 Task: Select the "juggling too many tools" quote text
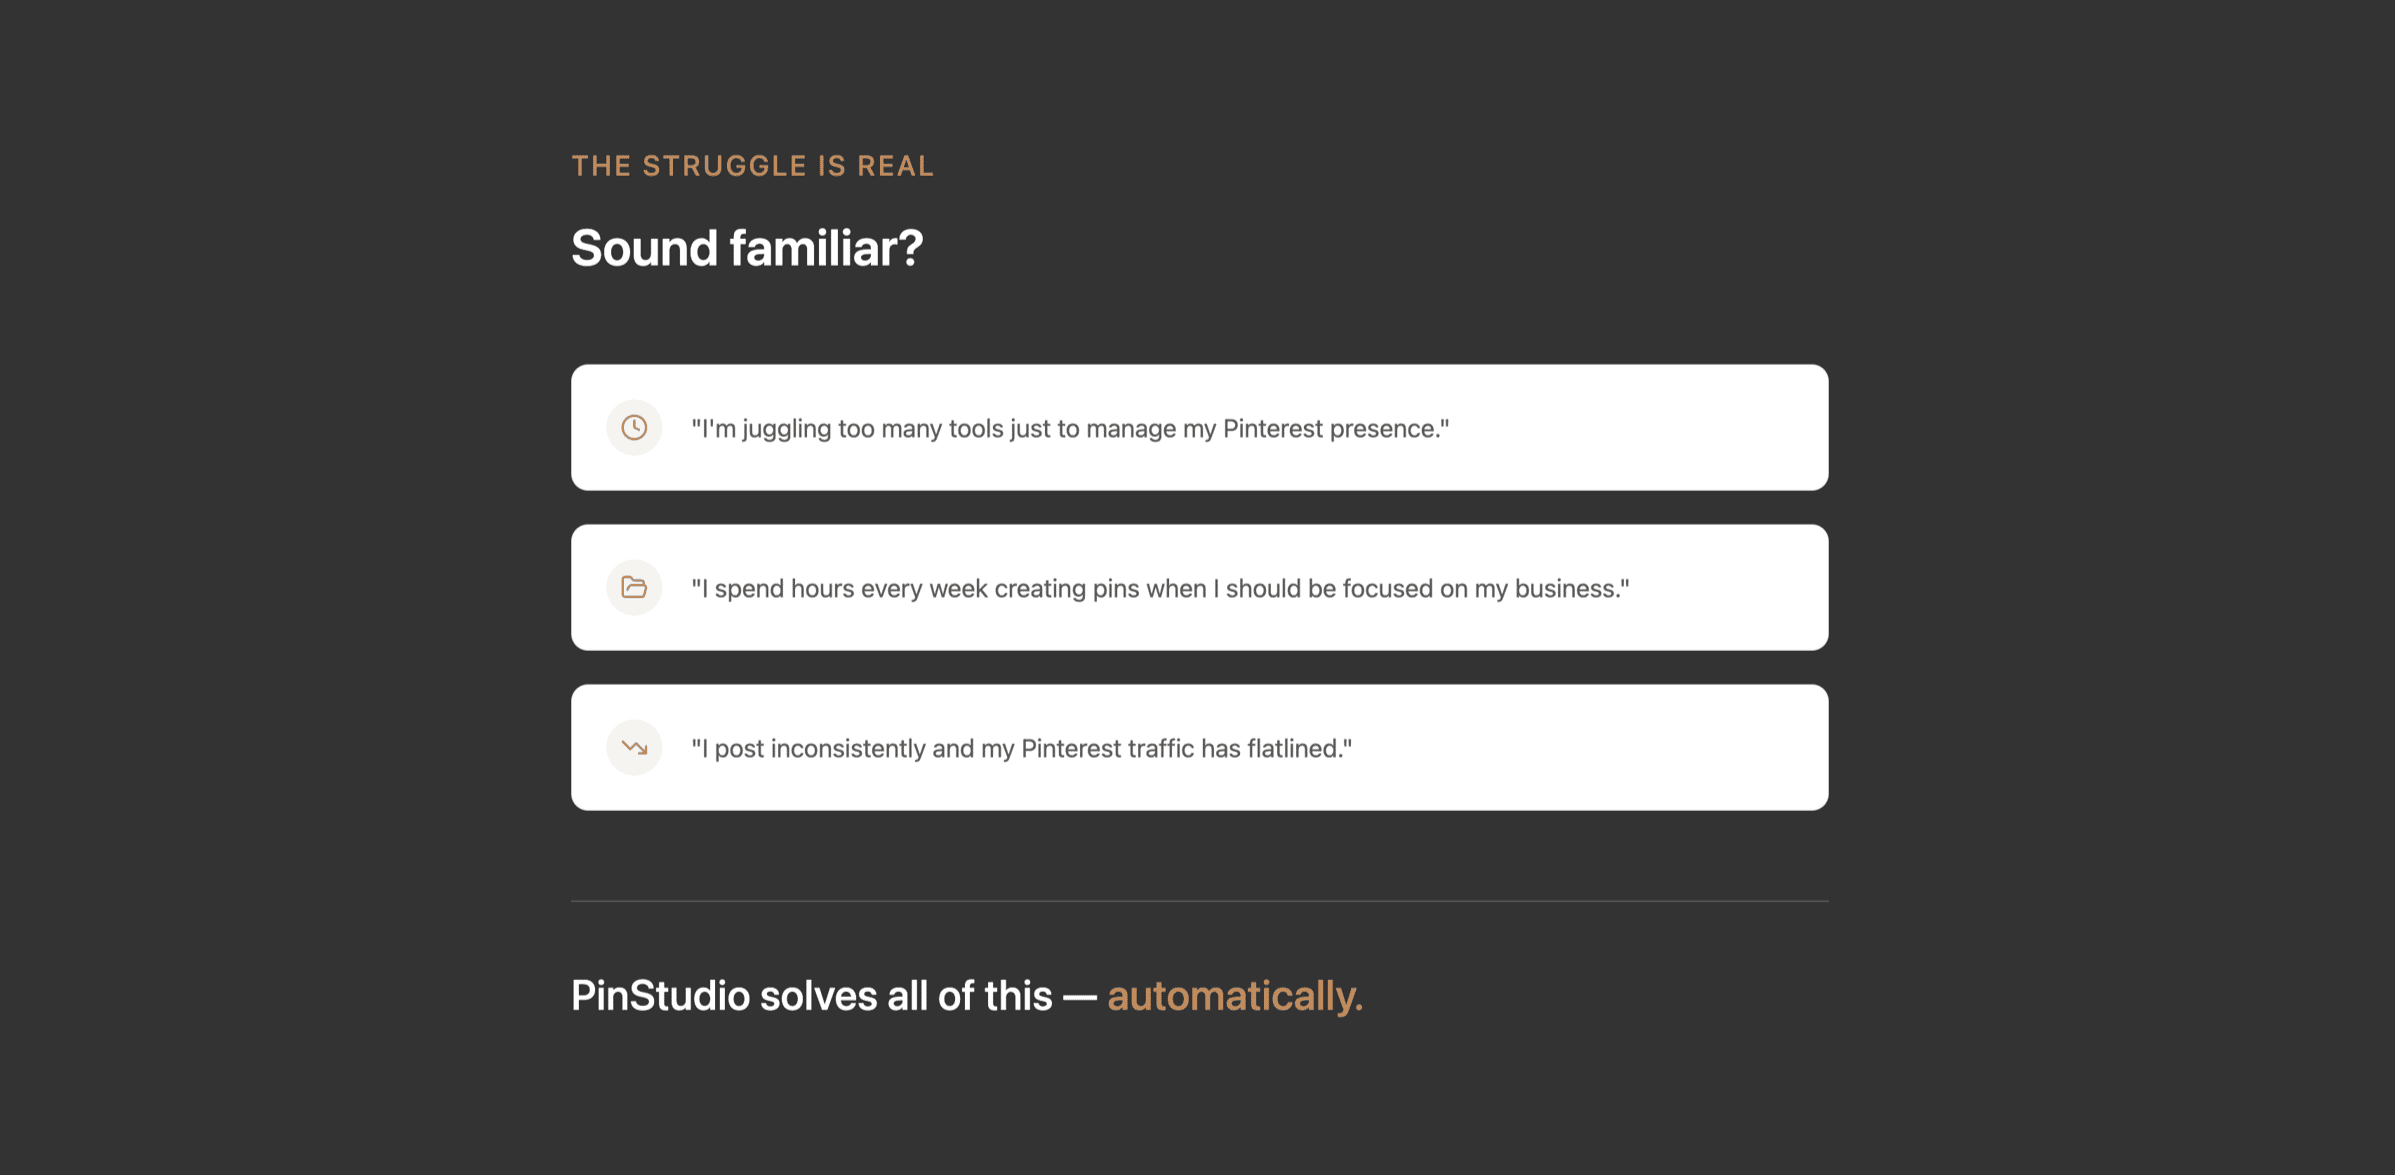coord(1070,429)
